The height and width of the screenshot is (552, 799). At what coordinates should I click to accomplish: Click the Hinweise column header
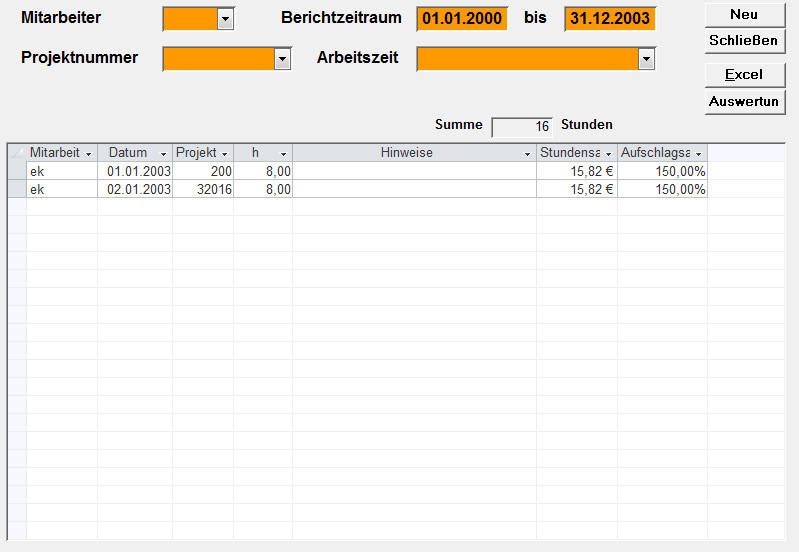click(415, 153)
